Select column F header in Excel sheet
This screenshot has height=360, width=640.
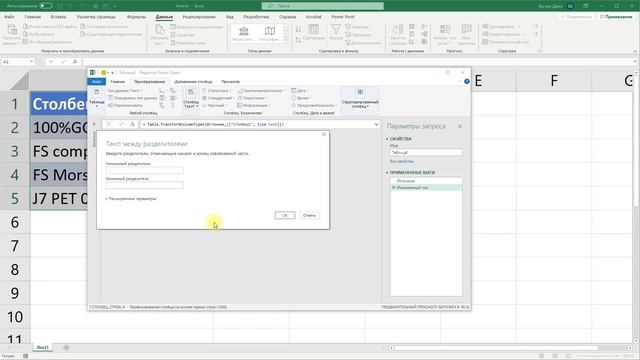tap(554, 80)
